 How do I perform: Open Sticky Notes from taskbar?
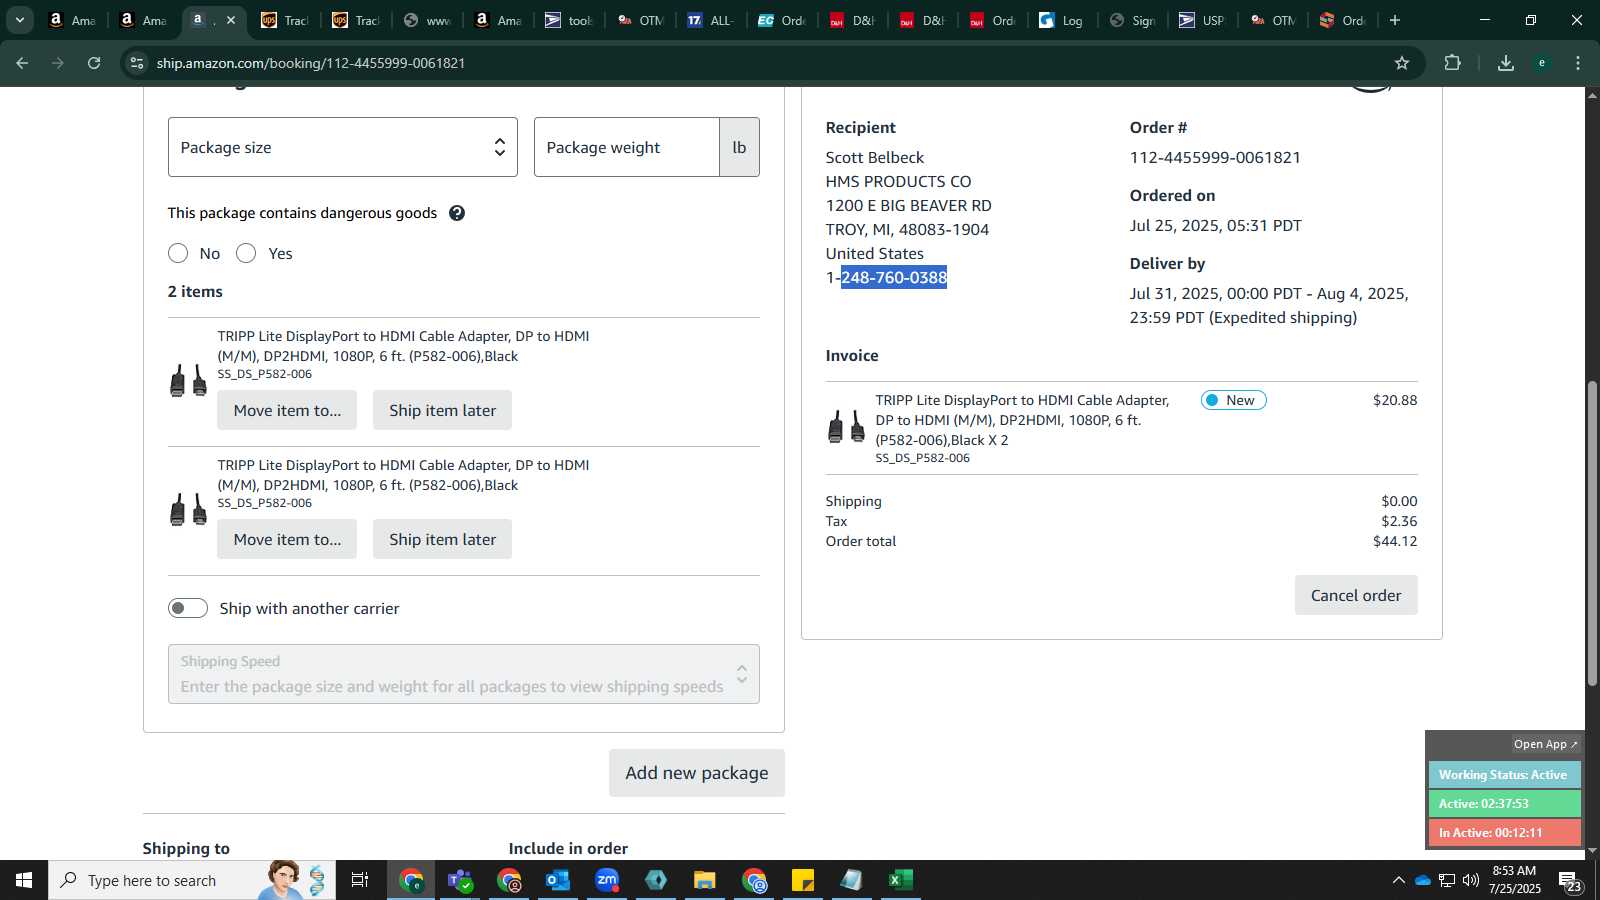click(803, 880)
